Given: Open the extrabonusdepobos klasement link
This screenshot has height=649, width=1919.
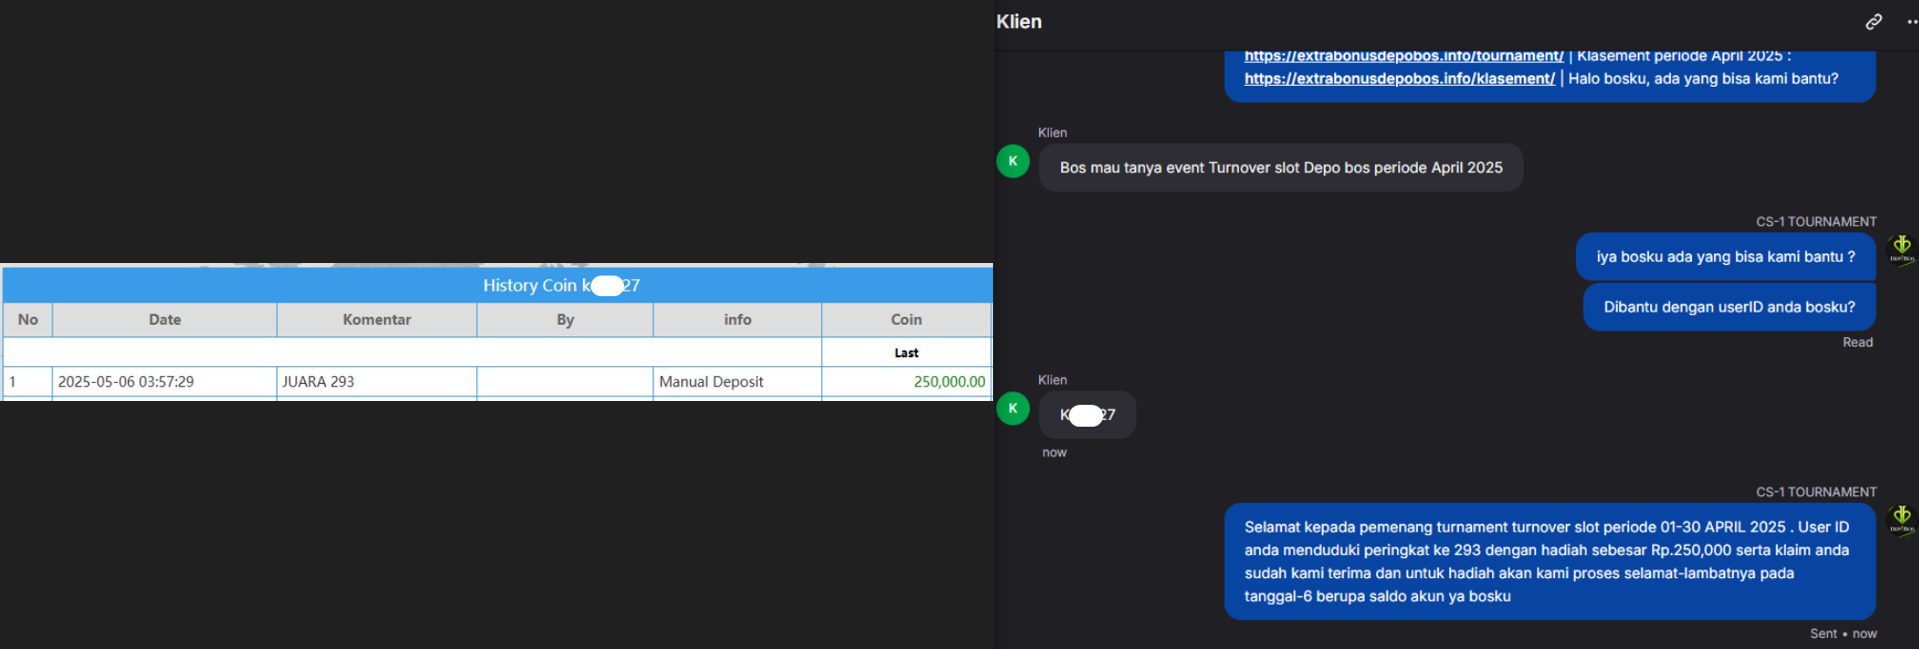Looking at the screenshot, I should [x=1399, y=78].
